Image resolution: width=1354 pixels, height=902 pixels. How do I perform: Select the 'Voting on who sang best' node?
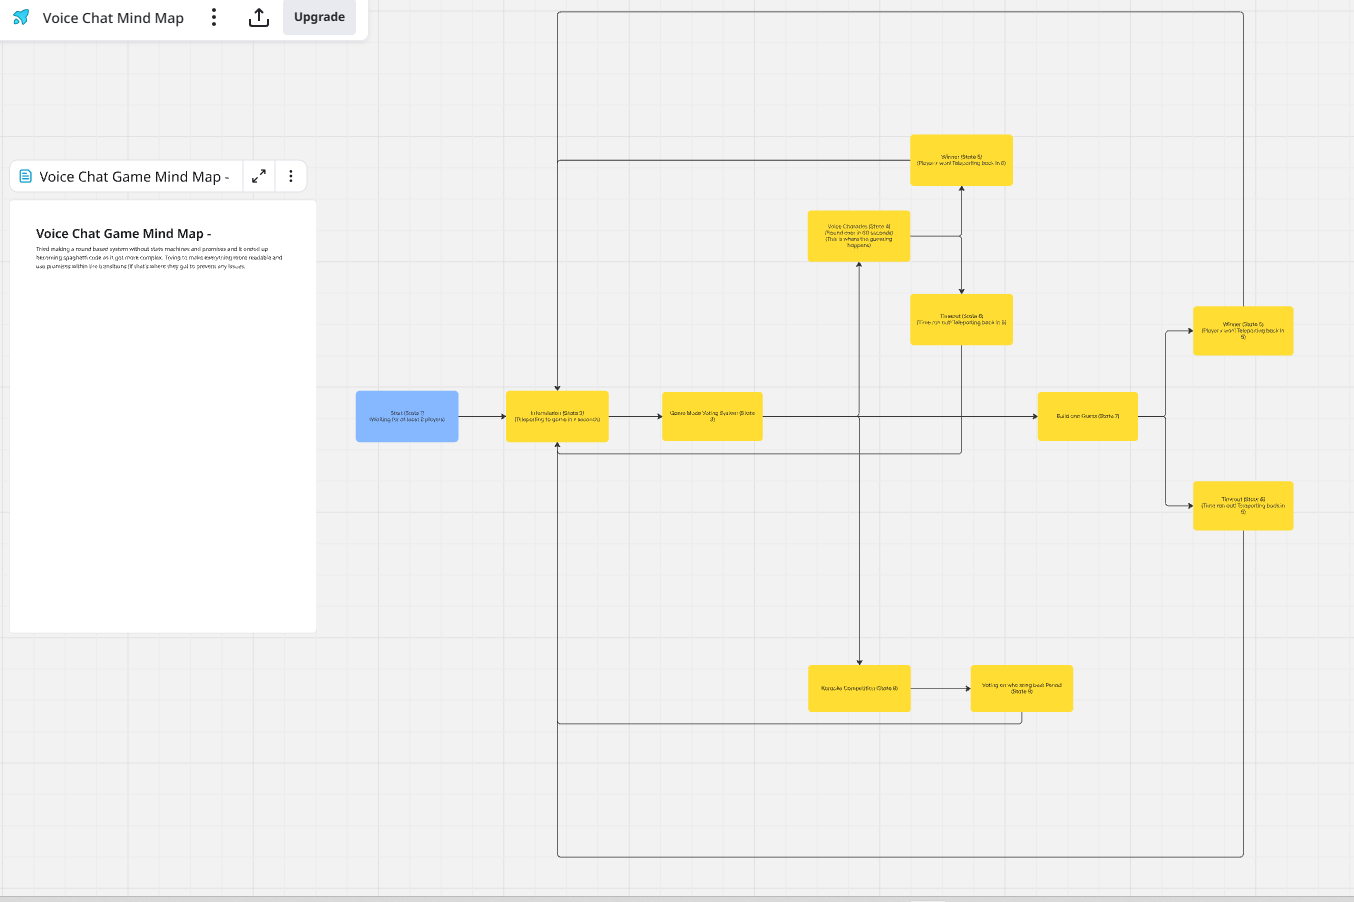[x=1022, y=688]
